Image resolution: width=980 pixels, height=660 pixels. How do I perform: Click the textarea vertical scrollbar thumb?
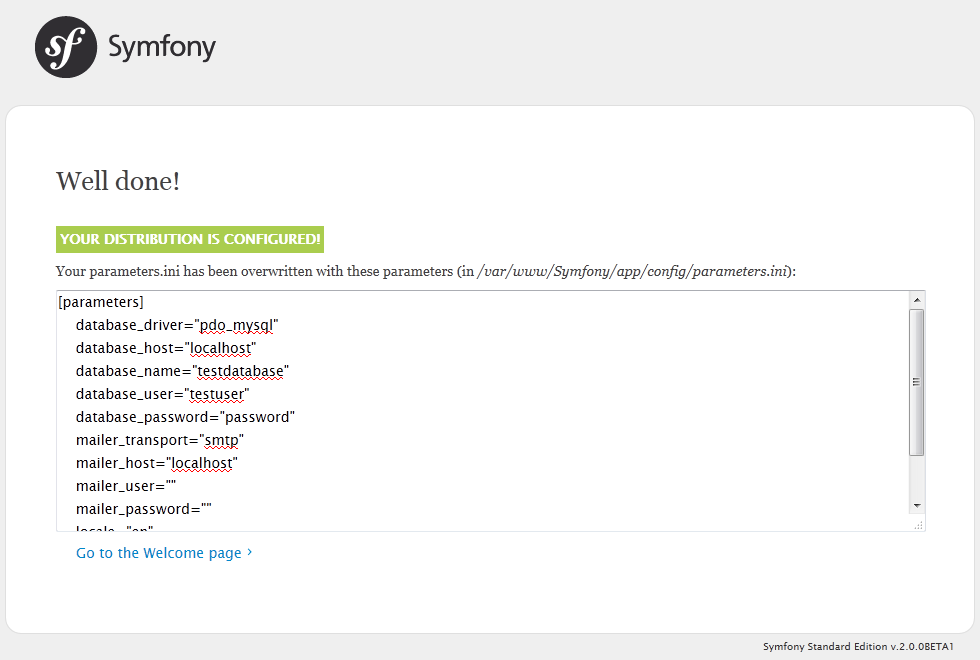[x=916, y=382]
